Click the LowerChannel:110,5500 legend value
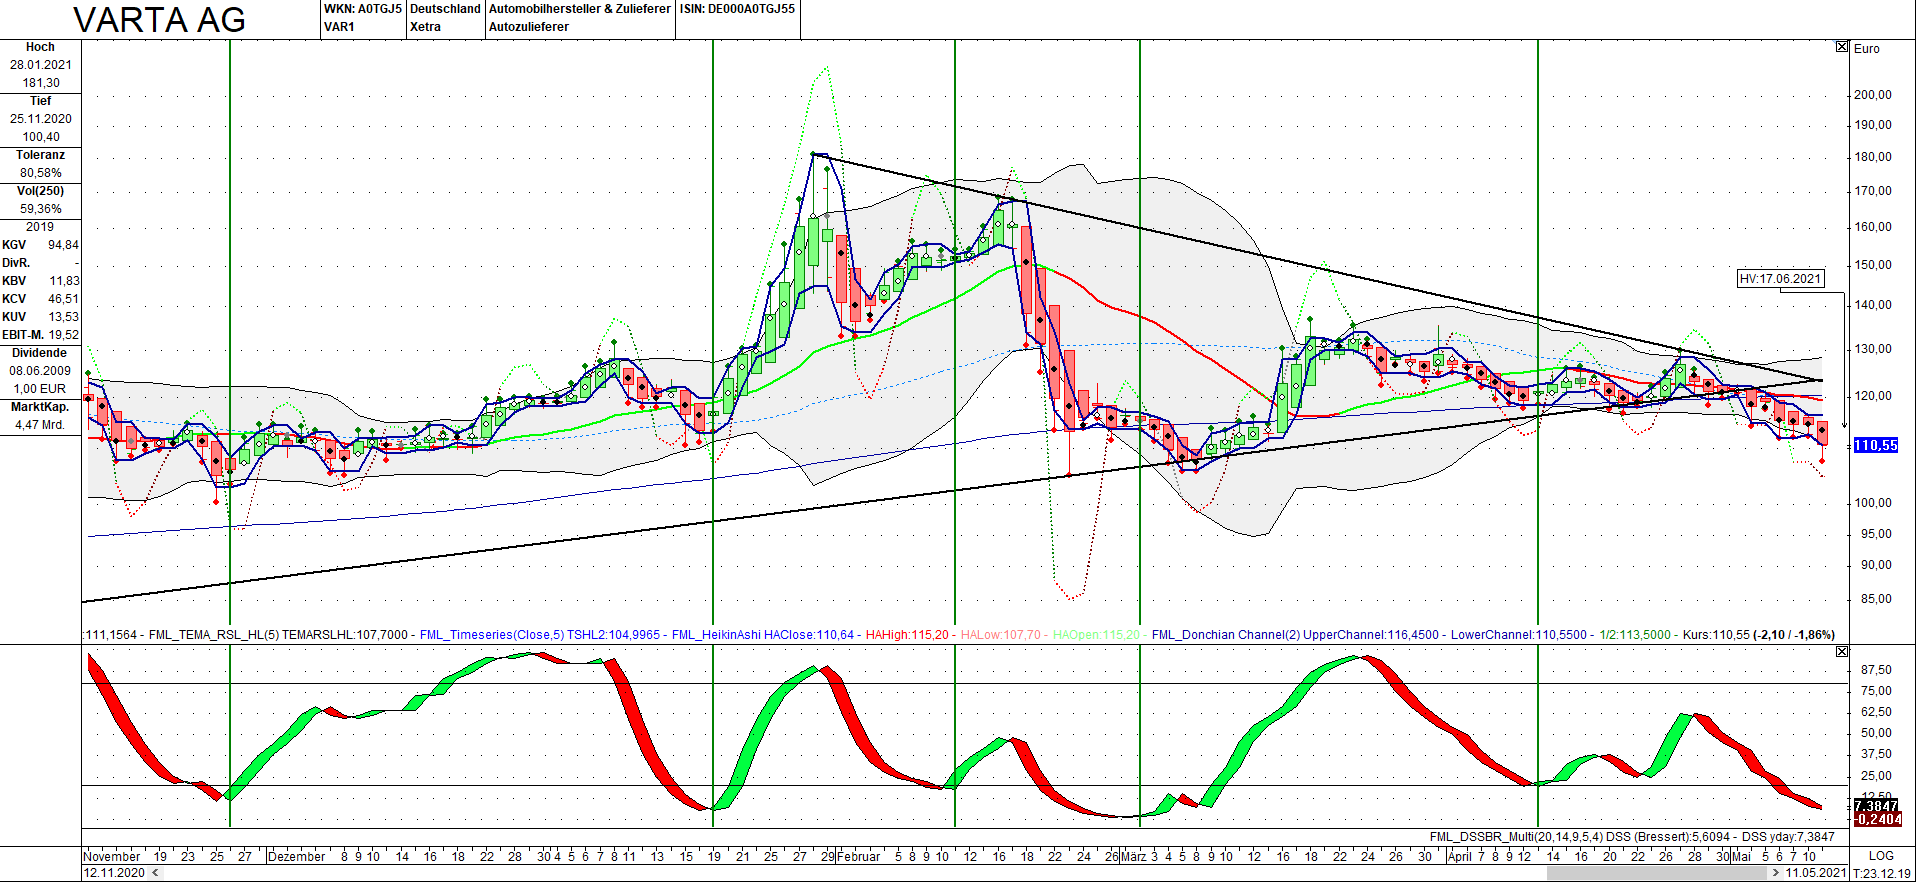The image size is (1916, 882). pos(1519,635)
